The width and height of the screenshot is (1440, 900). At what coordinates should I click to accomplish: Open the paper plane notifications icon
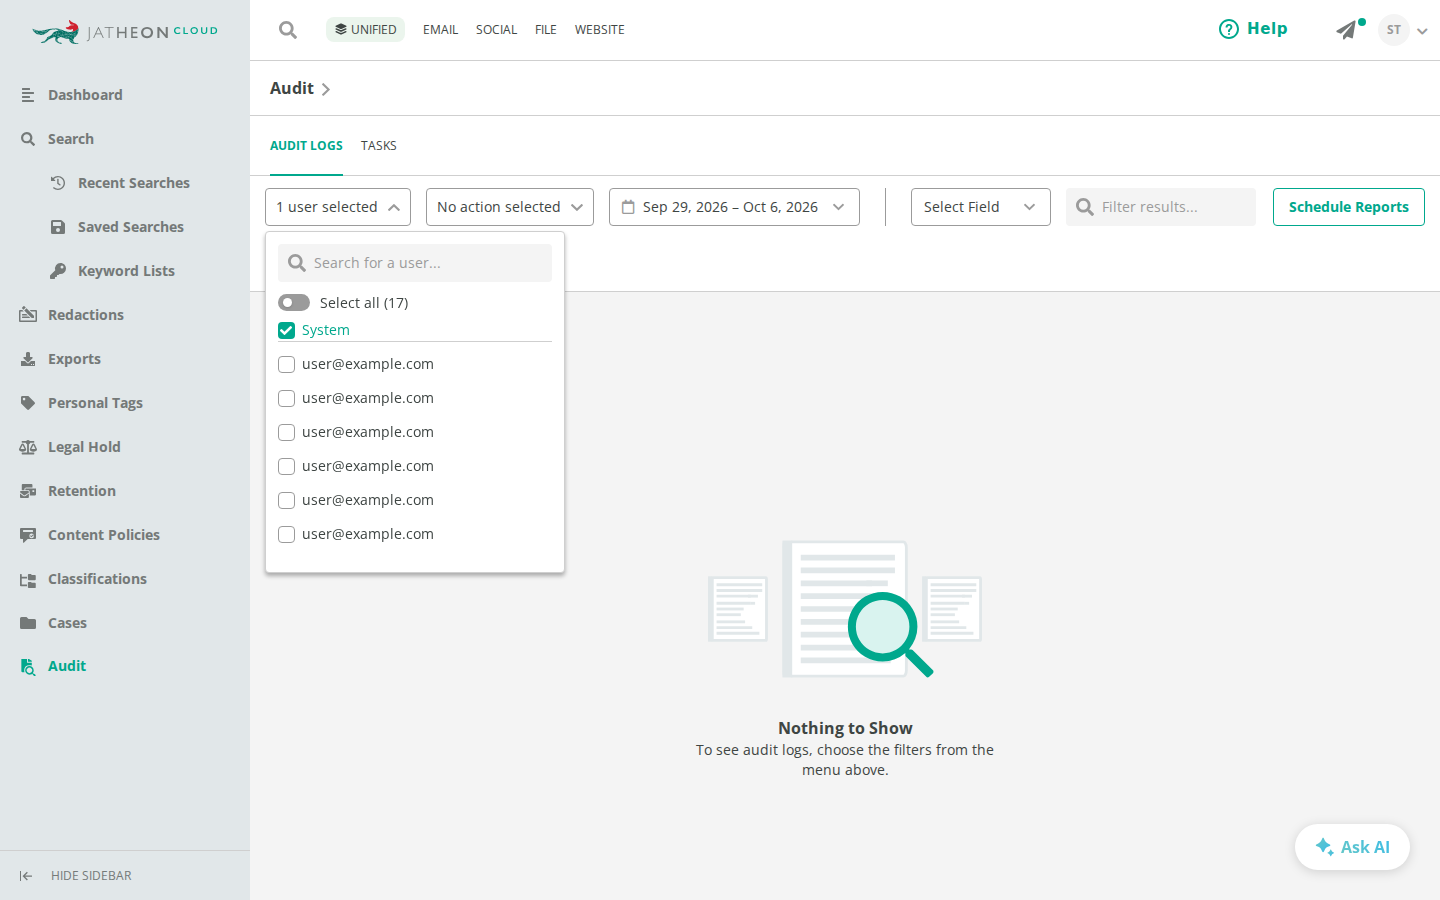pyautogui.click(x=1347, y=30)
